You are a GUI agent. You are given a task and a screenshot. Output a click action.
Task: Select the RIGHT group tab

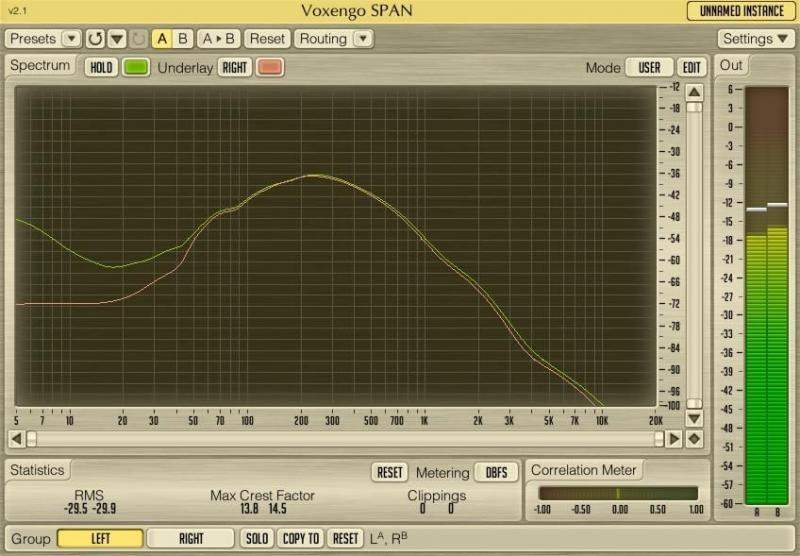tap(191, 538)
